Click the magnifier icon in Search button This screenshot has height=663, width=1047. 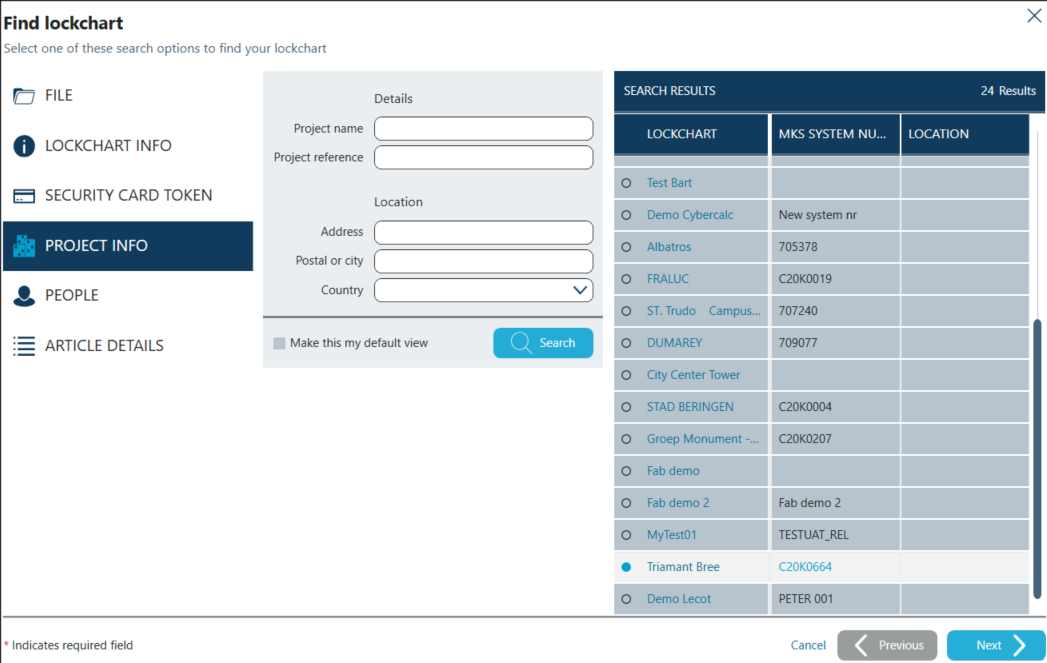tap(521, 343)
